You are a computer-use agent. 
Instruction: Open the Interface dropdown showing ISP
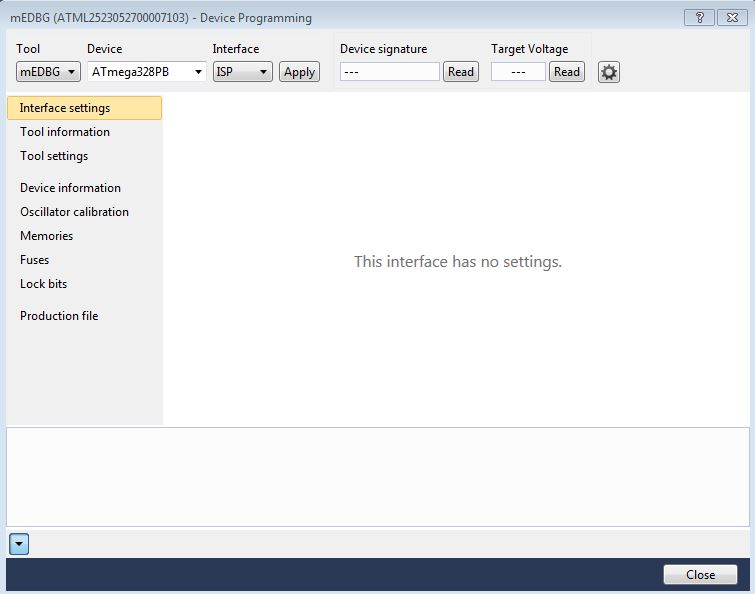[243, 72]
